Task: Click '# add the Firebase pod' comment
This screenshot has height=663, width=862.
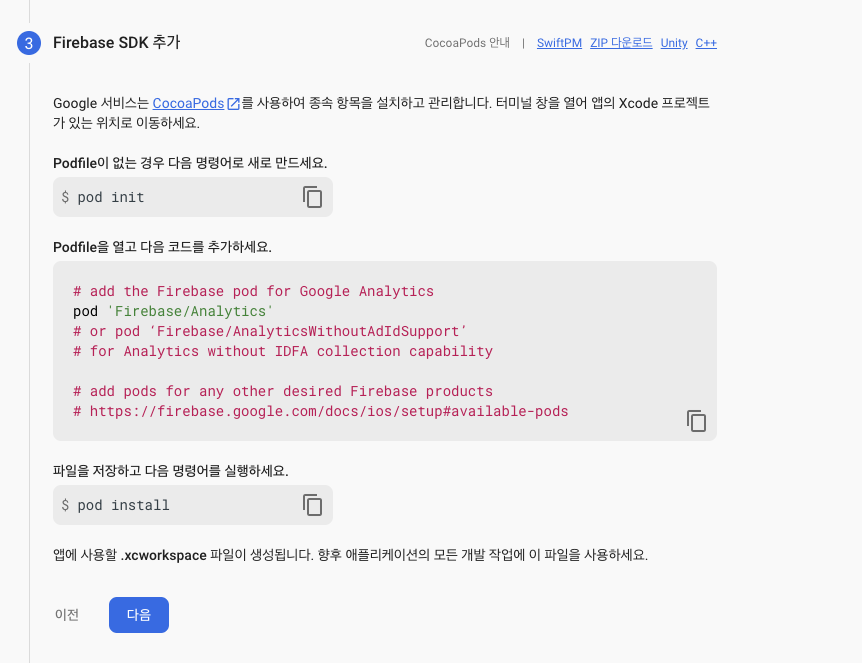Action: [253, 291]
